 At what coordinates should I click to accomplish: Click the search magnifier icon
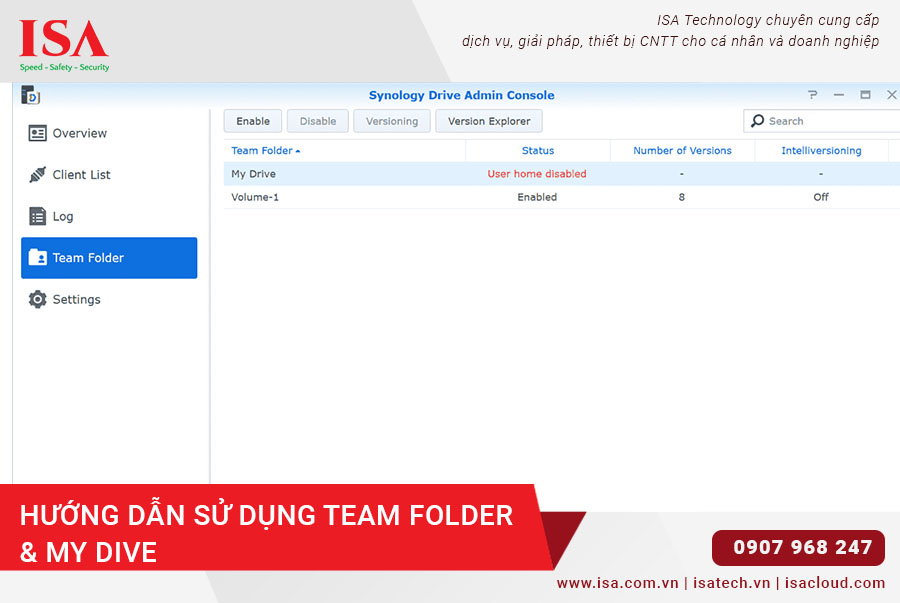[x=758, y=121]
